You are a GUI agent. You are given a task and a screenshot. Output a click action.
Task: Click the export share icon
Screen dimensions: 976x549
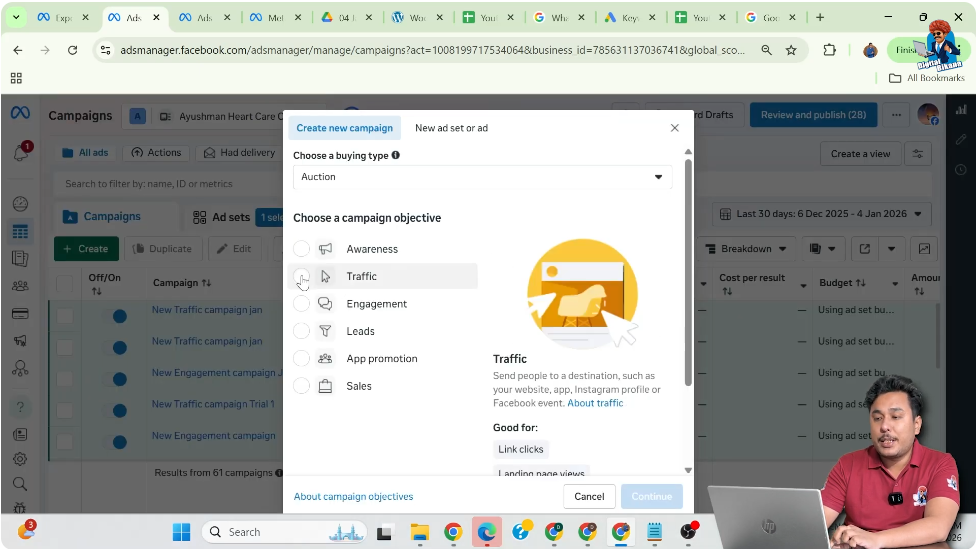click(x=865, y=248)
